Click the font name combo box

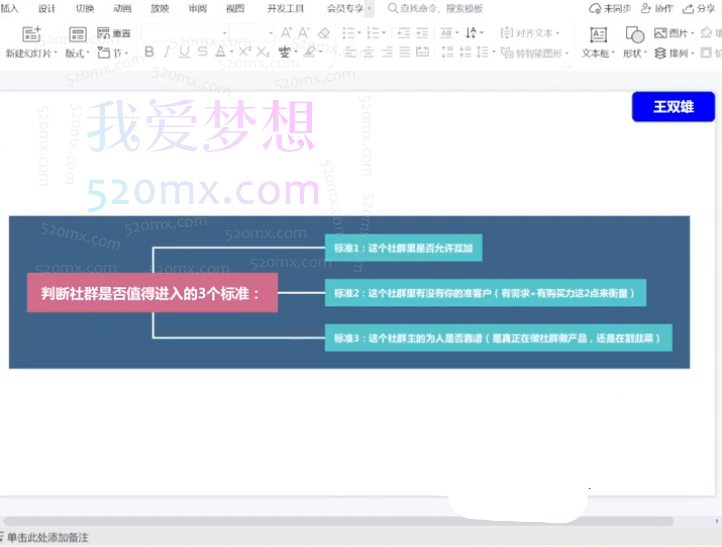[x=184, y=33]
